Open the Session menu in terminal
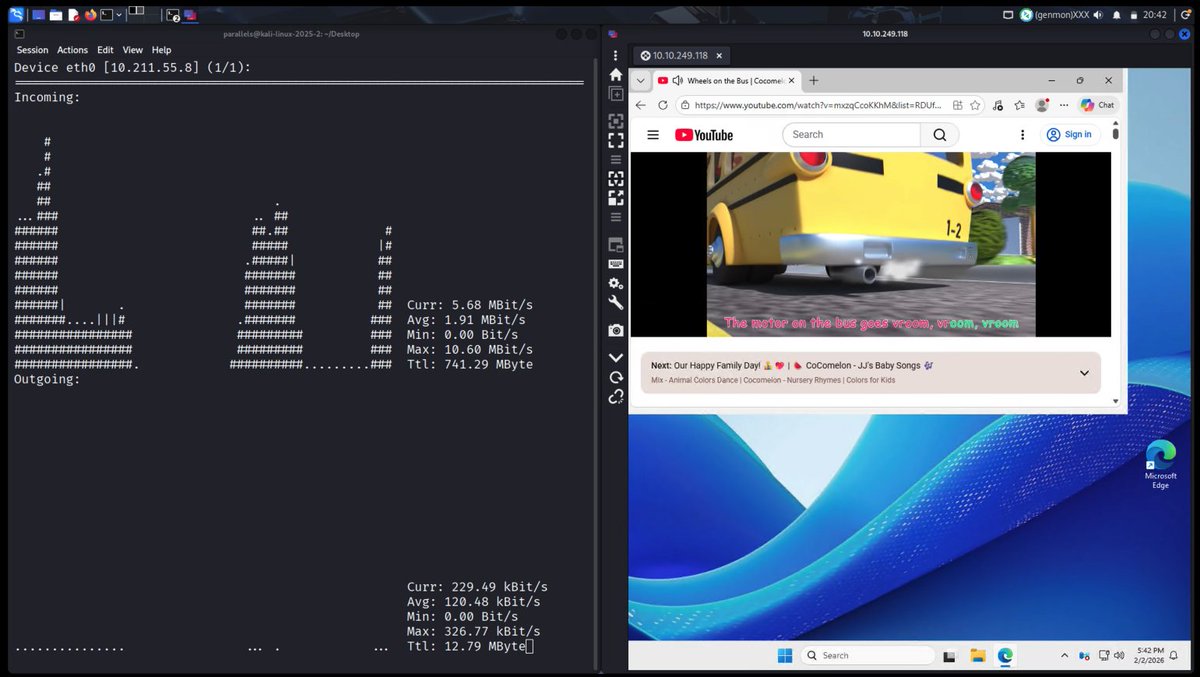Image resolution: width=1200 pixels, height=677 pixels. point(32,50)
